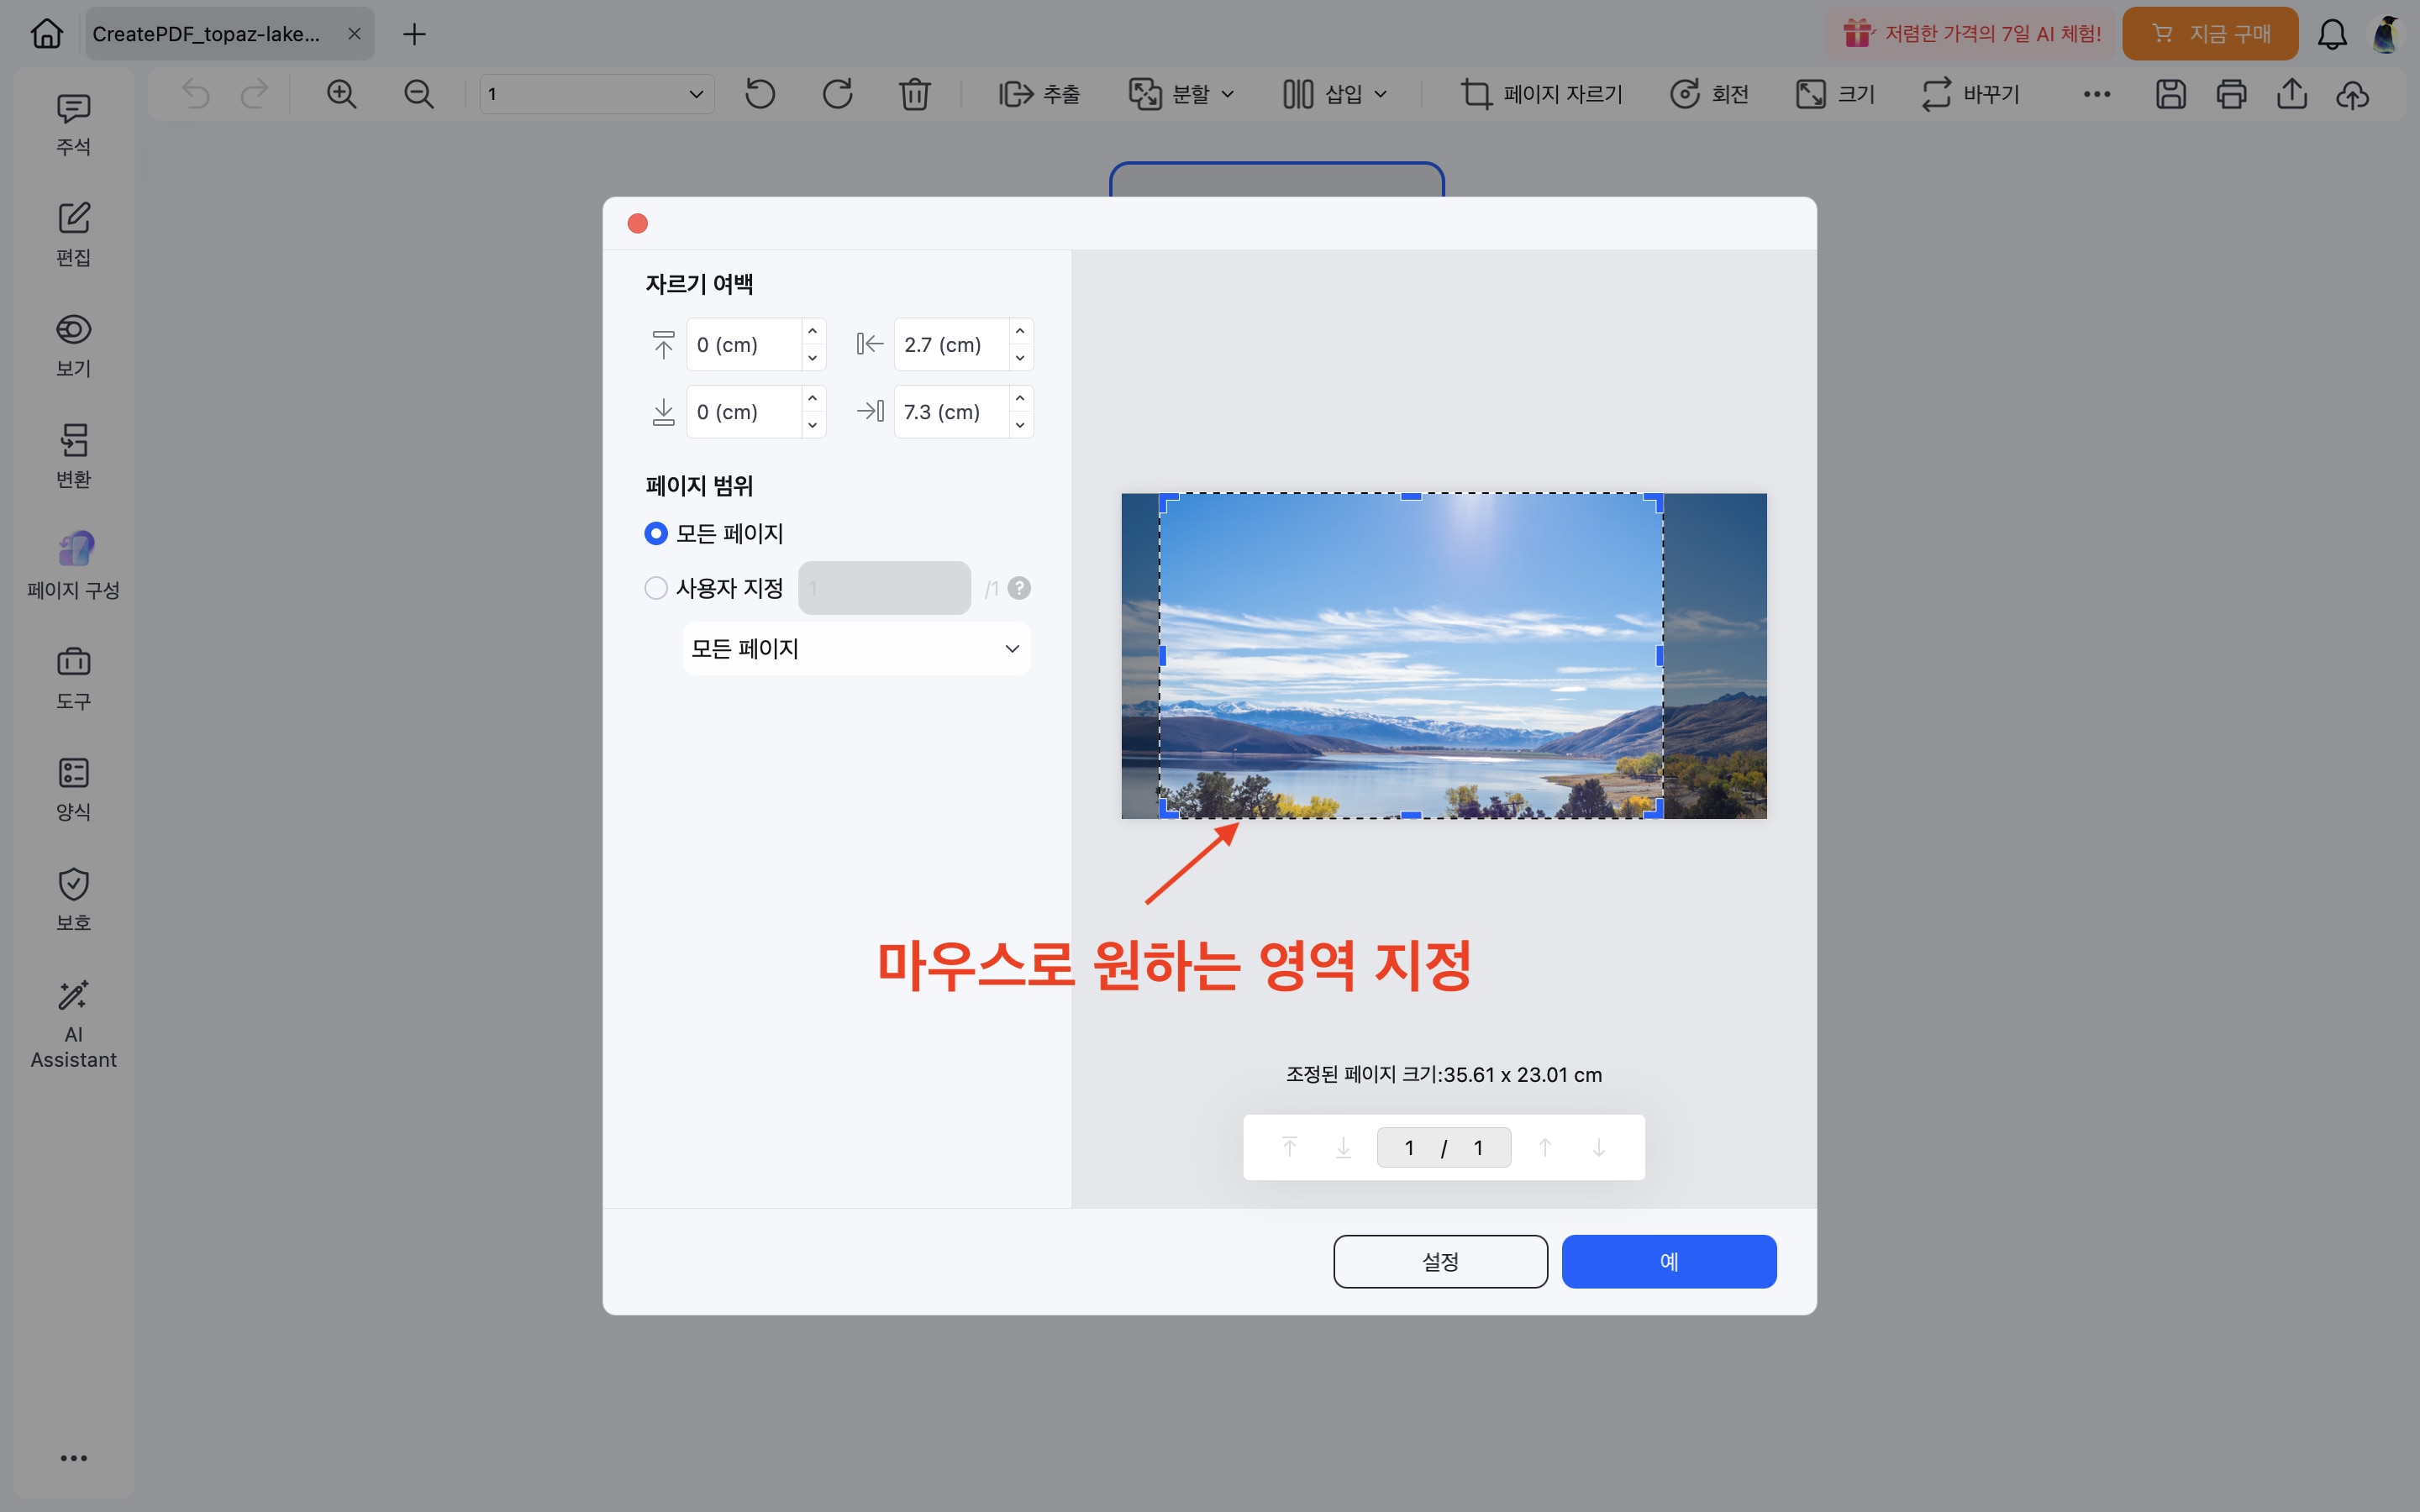Select the 사용자 지정 radio button
This screenshot has width=2420, height=1512.
pos(656,588)
